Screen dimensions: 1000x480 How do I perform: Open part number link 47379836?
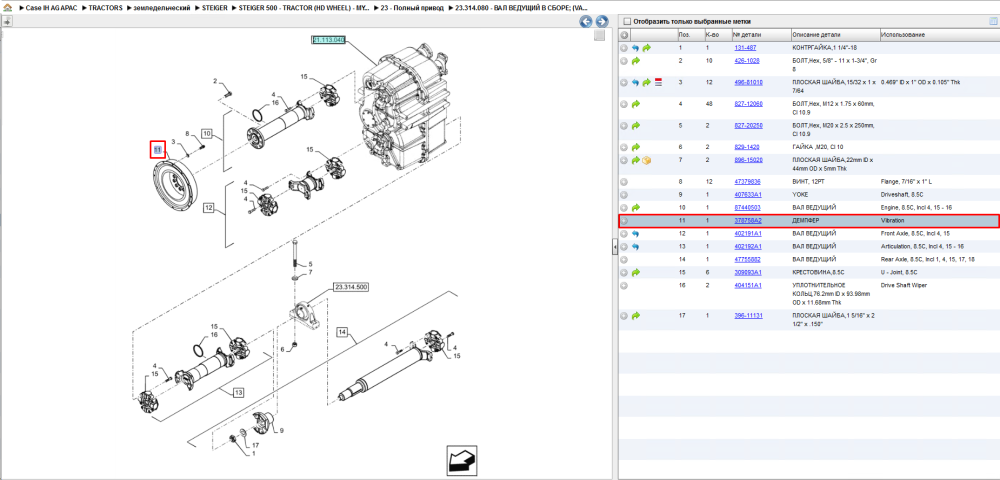coord(747,182)
